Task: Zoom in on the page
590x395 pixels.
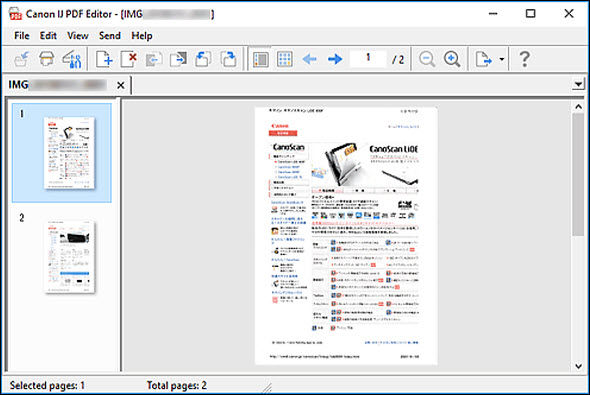Action: (x=452, y=59)
